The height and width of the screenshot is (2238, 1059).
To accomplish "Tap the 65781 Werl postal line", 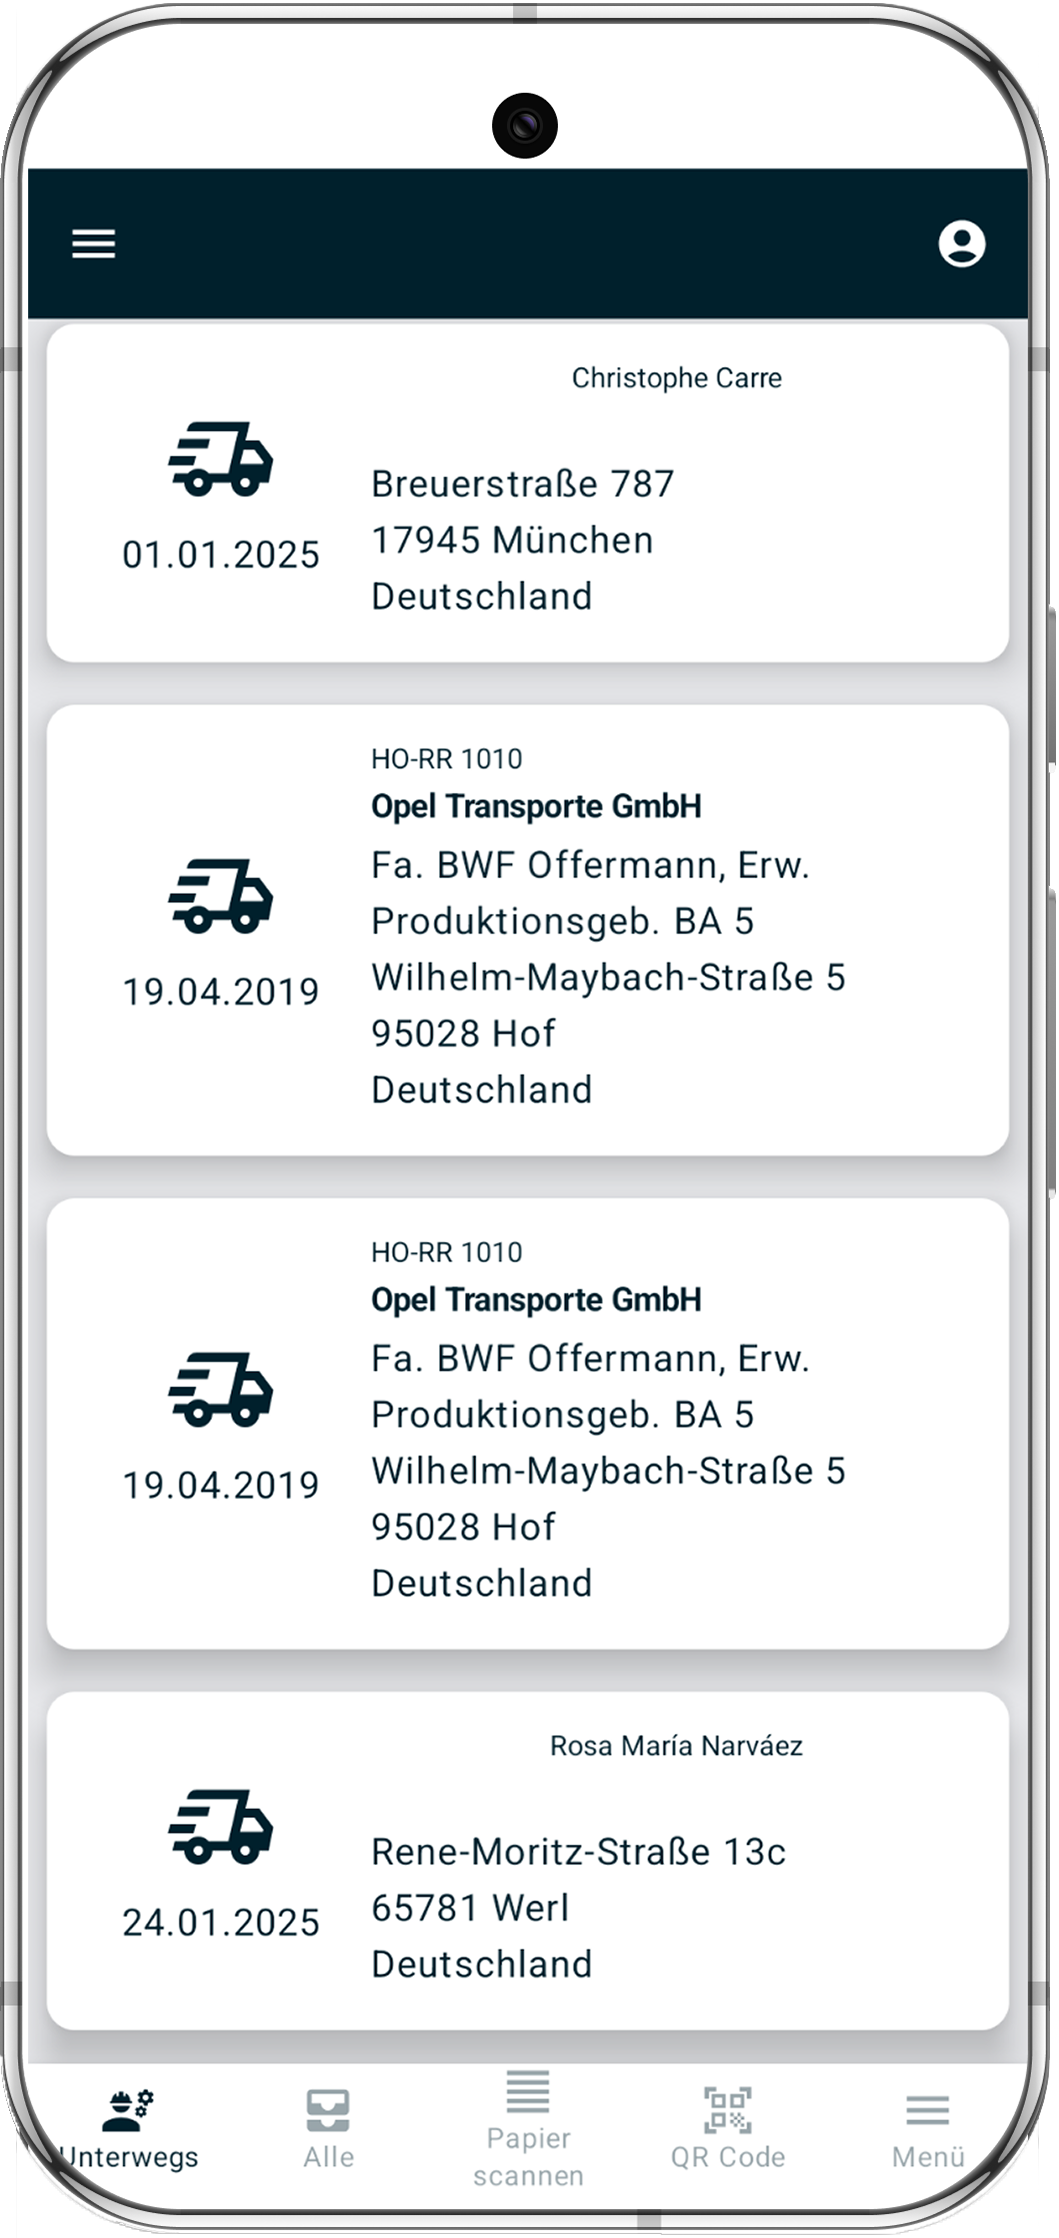I will [x=470, y=1908].
